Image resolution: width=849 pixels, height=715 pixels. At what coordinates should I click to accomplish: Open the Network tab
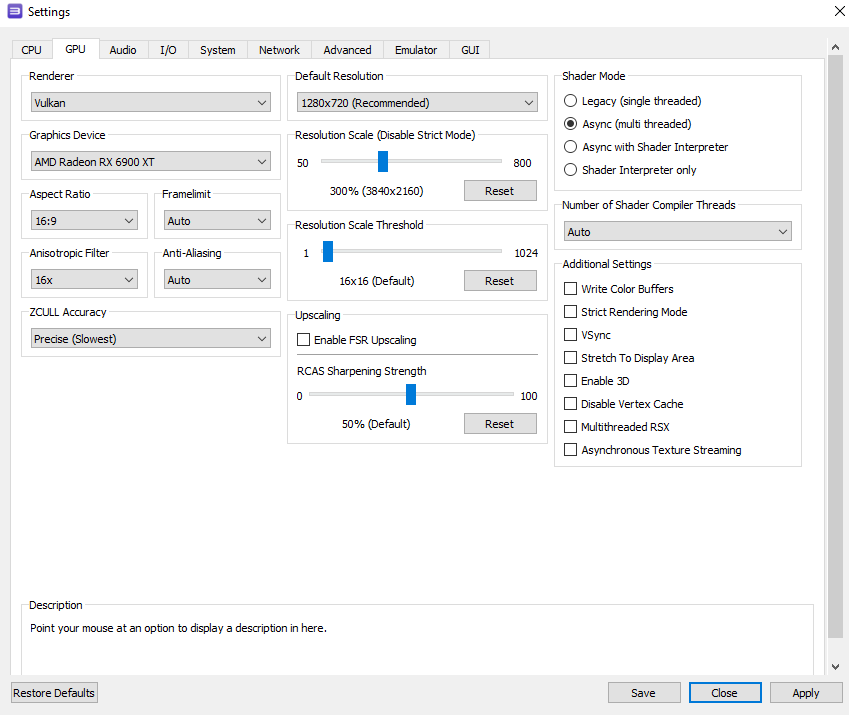coord(279,50)
